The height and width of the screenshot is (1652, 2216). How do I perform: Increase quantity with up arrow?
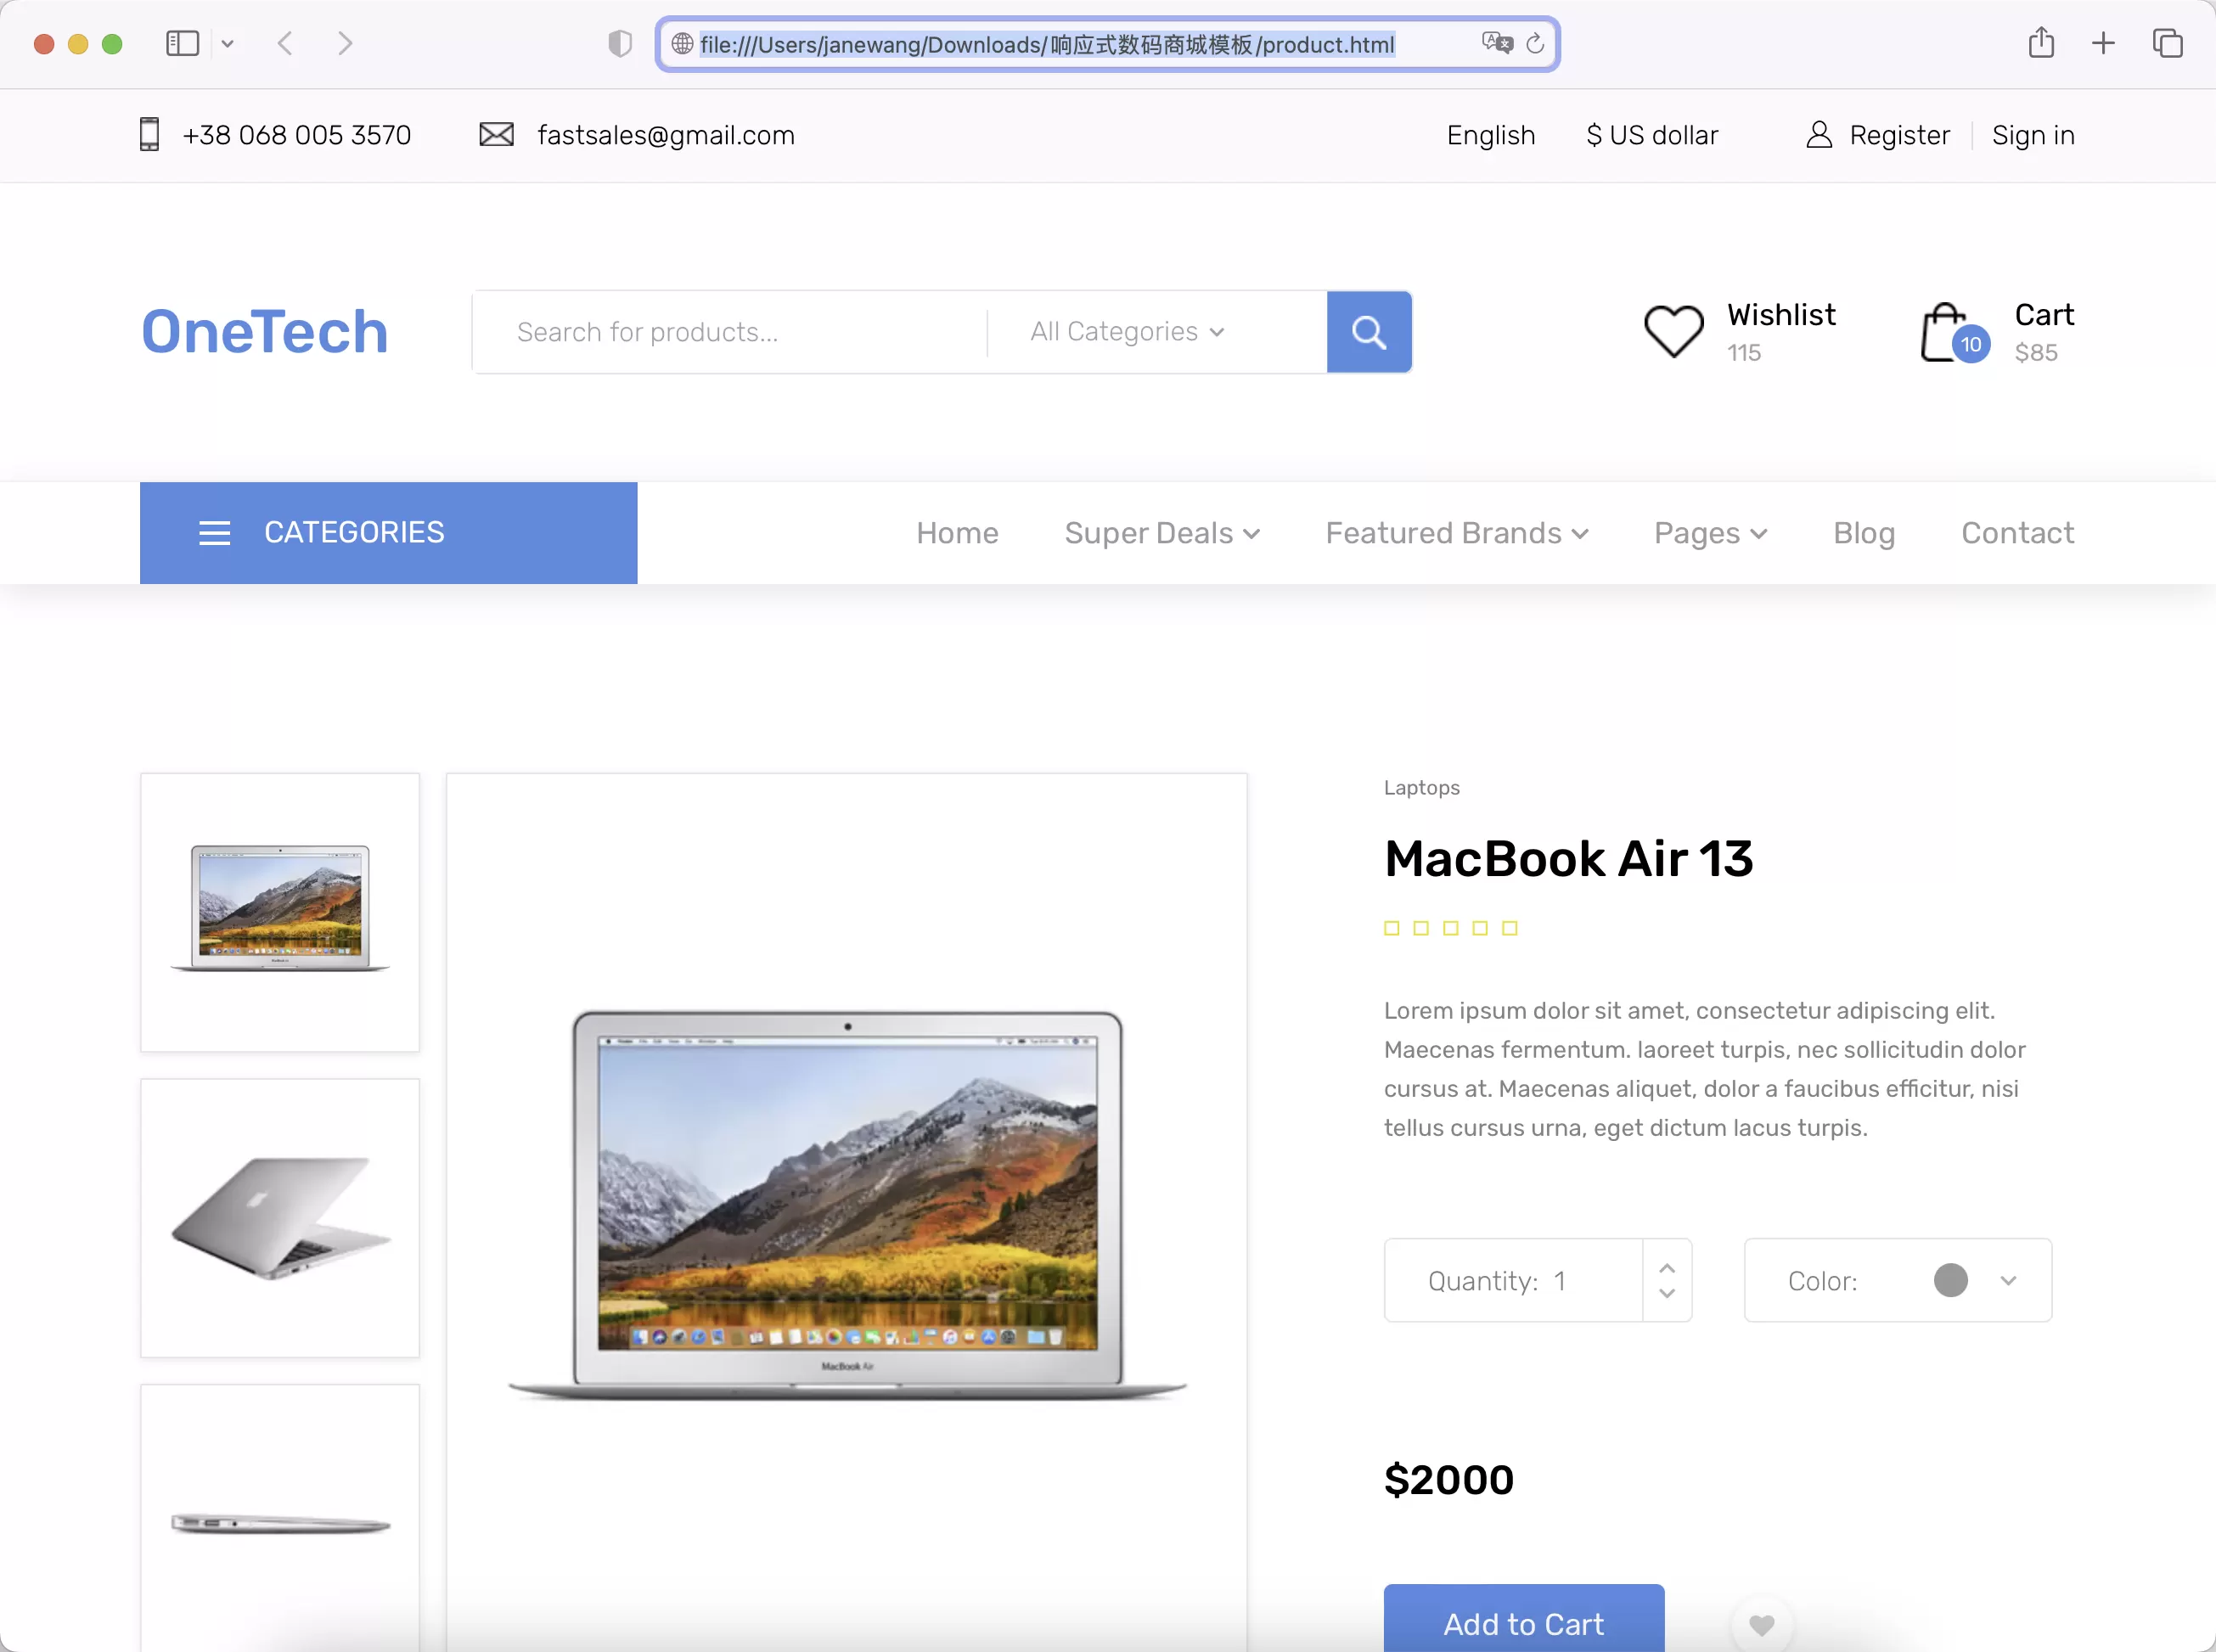[x=1666, y=1267]
